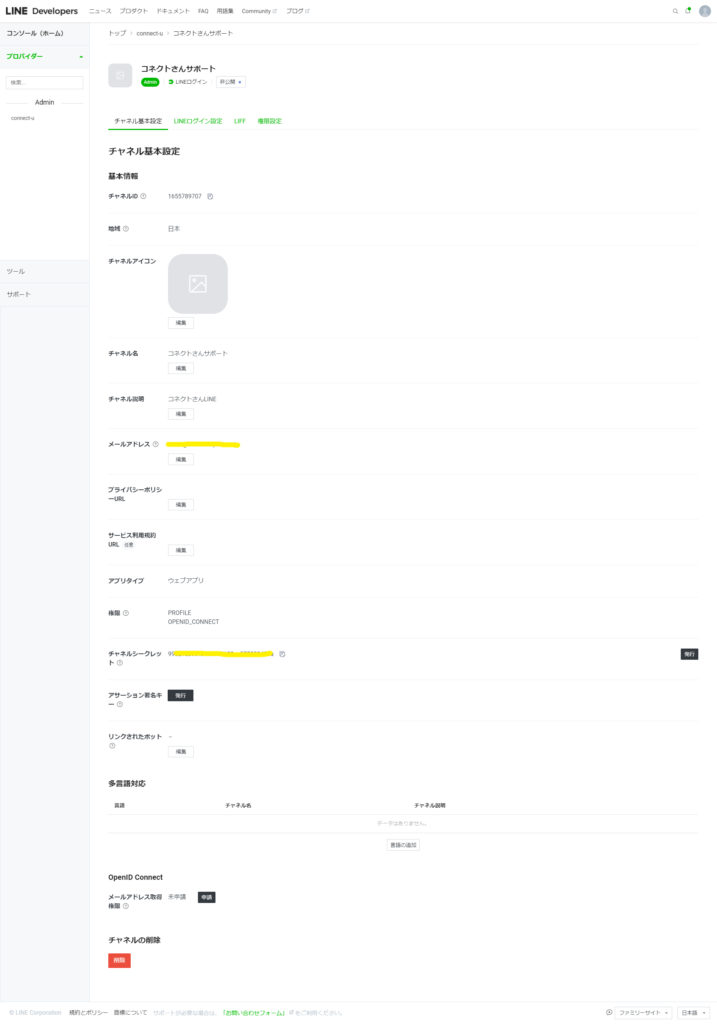Open the 非公開 publish status dropdown
Image resolution: width=717 pixels, height=1024 pixels.
click(x=230, y=82)
